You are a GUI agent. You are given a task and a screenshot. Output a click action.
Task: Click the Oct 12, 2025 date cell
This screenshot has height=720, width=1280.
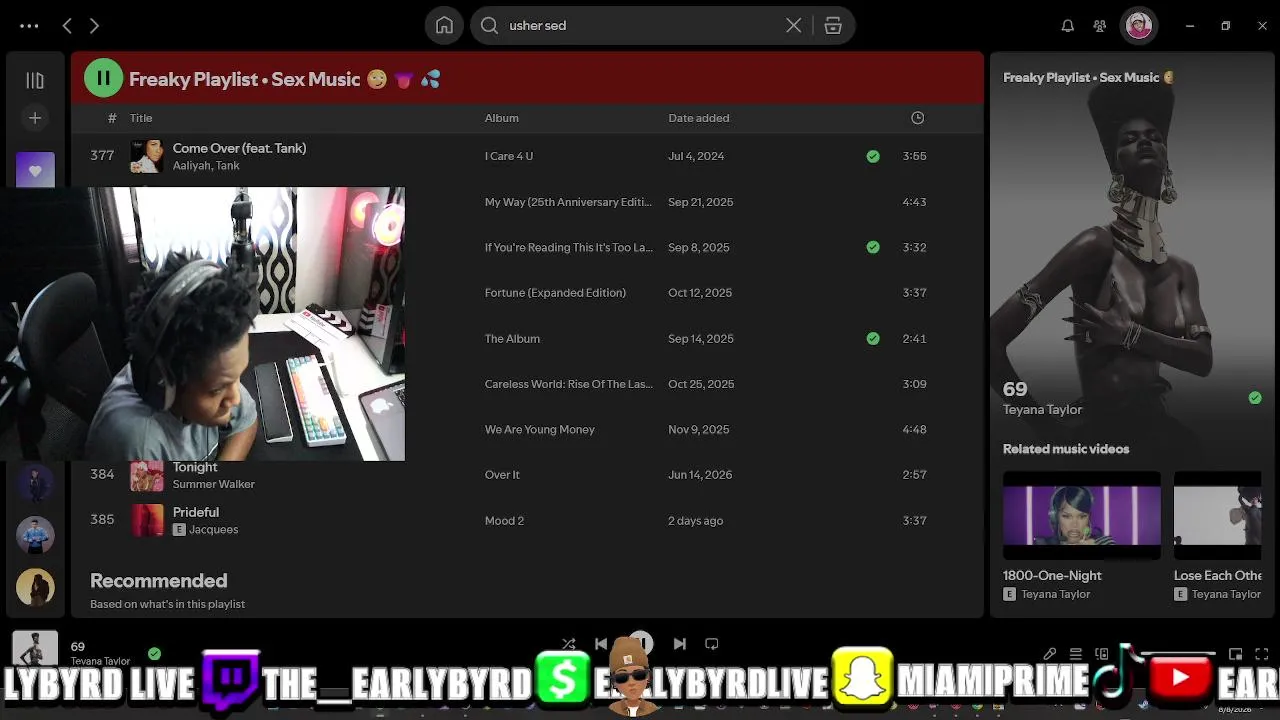[x=700, y=293]
